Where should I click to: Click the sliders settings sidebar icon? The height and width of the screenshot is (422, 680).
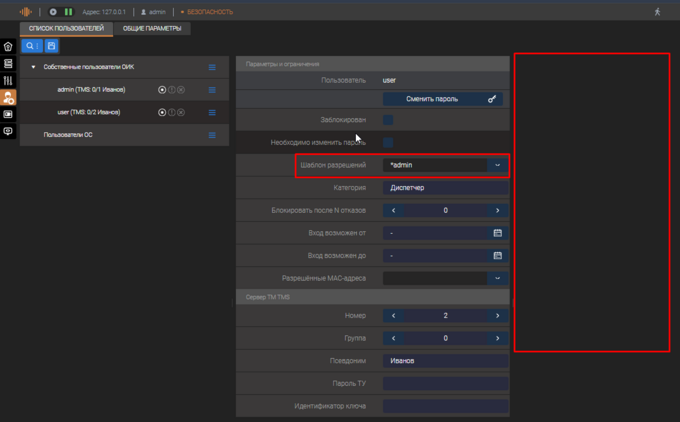pyautogui.click(x=9, y=80)
